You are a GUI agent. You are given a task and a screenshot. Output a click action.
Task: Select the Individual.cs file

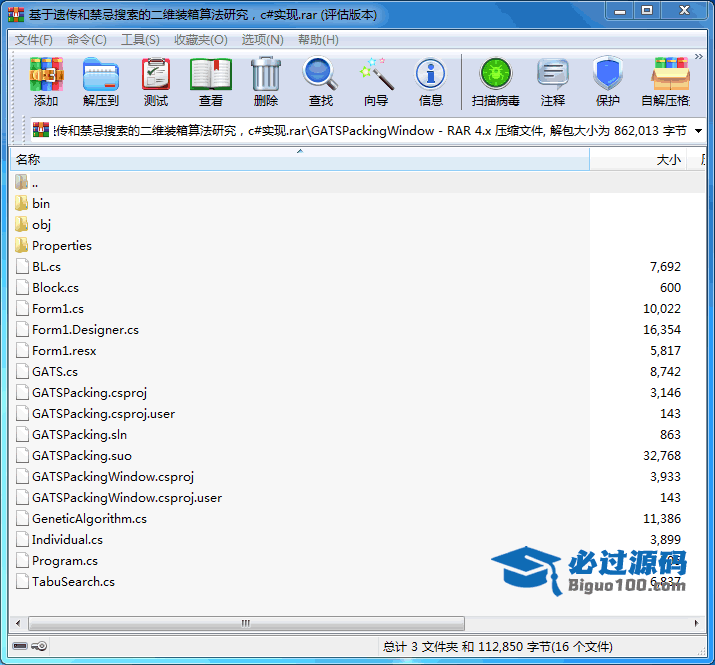point(59,539)
